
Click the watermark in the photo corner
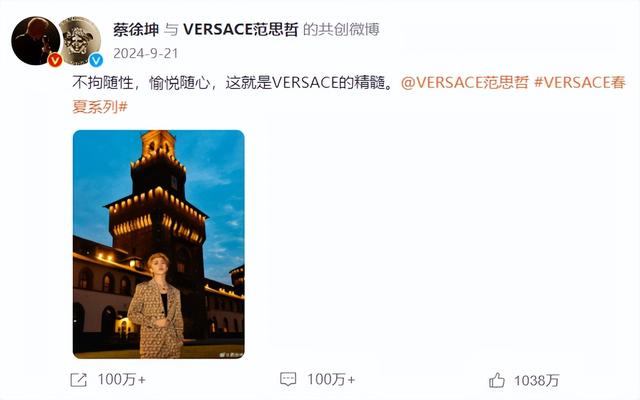(x=231, y=355)
